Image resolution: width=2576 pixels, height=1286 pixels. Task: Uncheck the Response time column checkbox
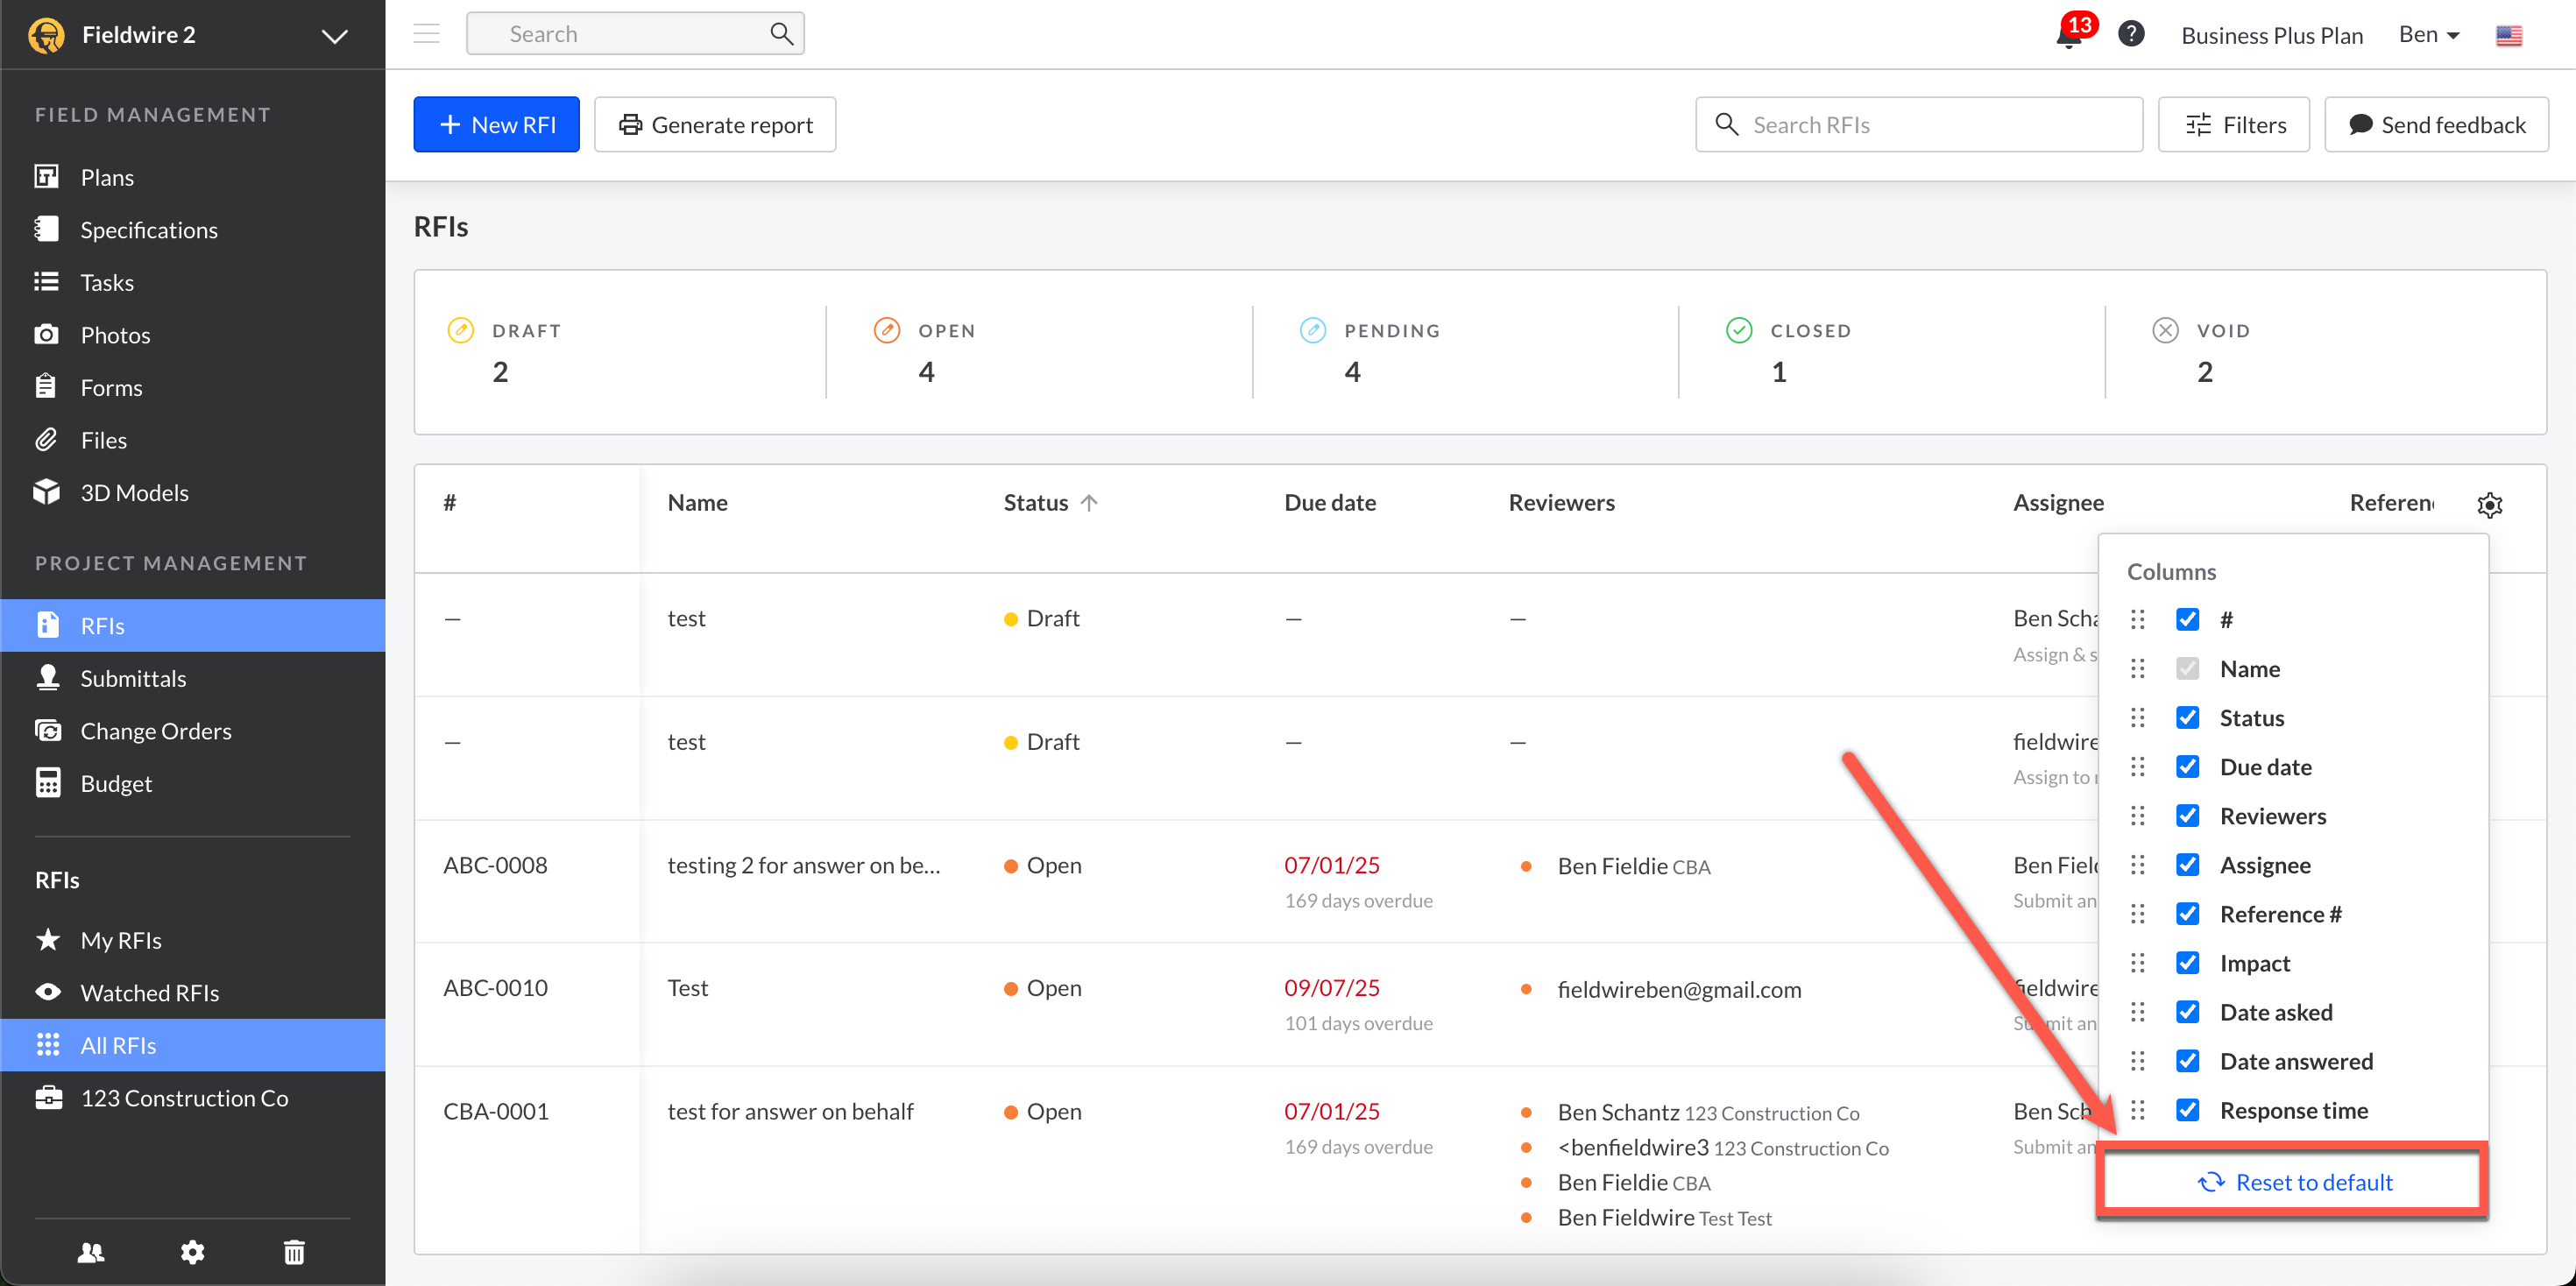click(x=2187, y=1110)
